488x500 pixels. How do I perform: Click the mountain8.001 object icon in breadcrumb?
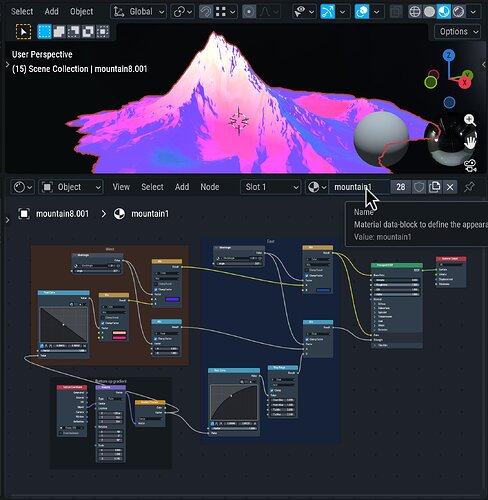[24, 214]
